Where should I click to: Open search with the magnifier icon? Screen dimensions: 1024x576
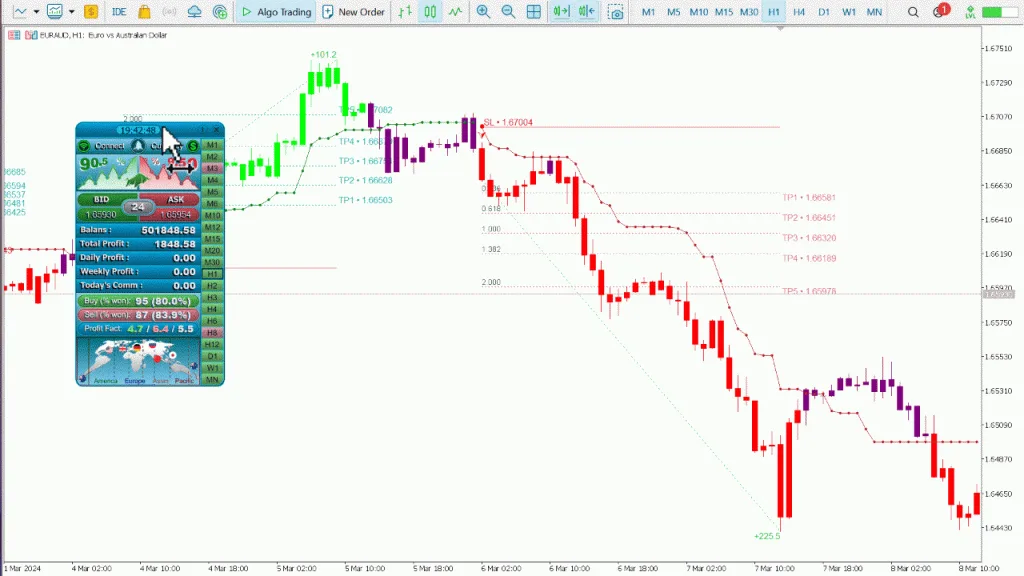coord(913,11)
